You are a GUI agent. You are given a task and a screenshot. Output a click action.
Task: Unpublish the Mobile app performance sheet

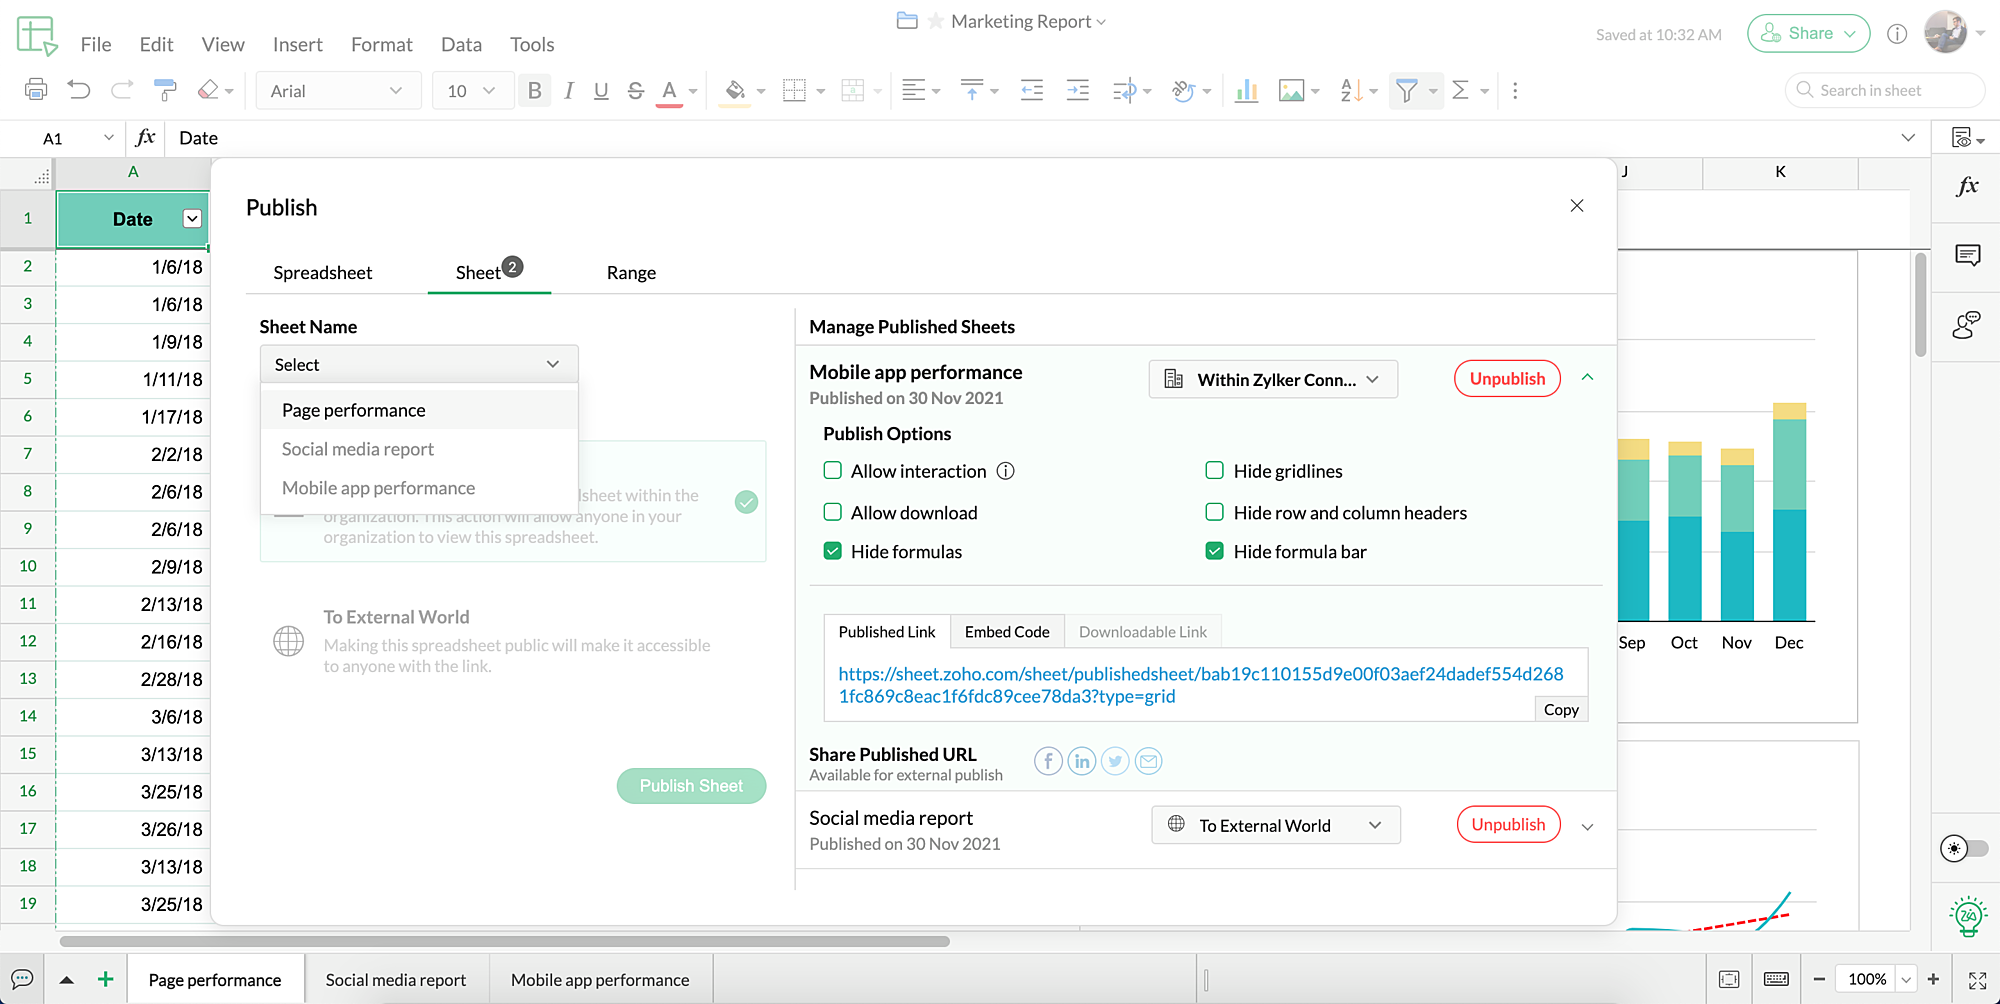click(x=1507, y=379)
